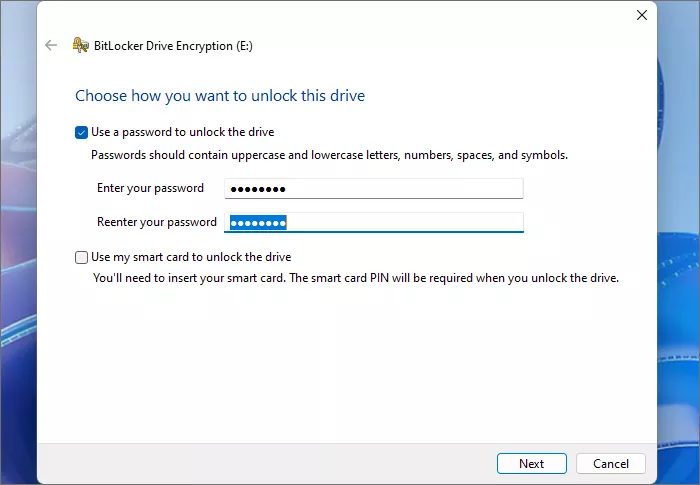
Task: Uncheck the 'Use a password' checkbox
Action: tap(82, 132)
